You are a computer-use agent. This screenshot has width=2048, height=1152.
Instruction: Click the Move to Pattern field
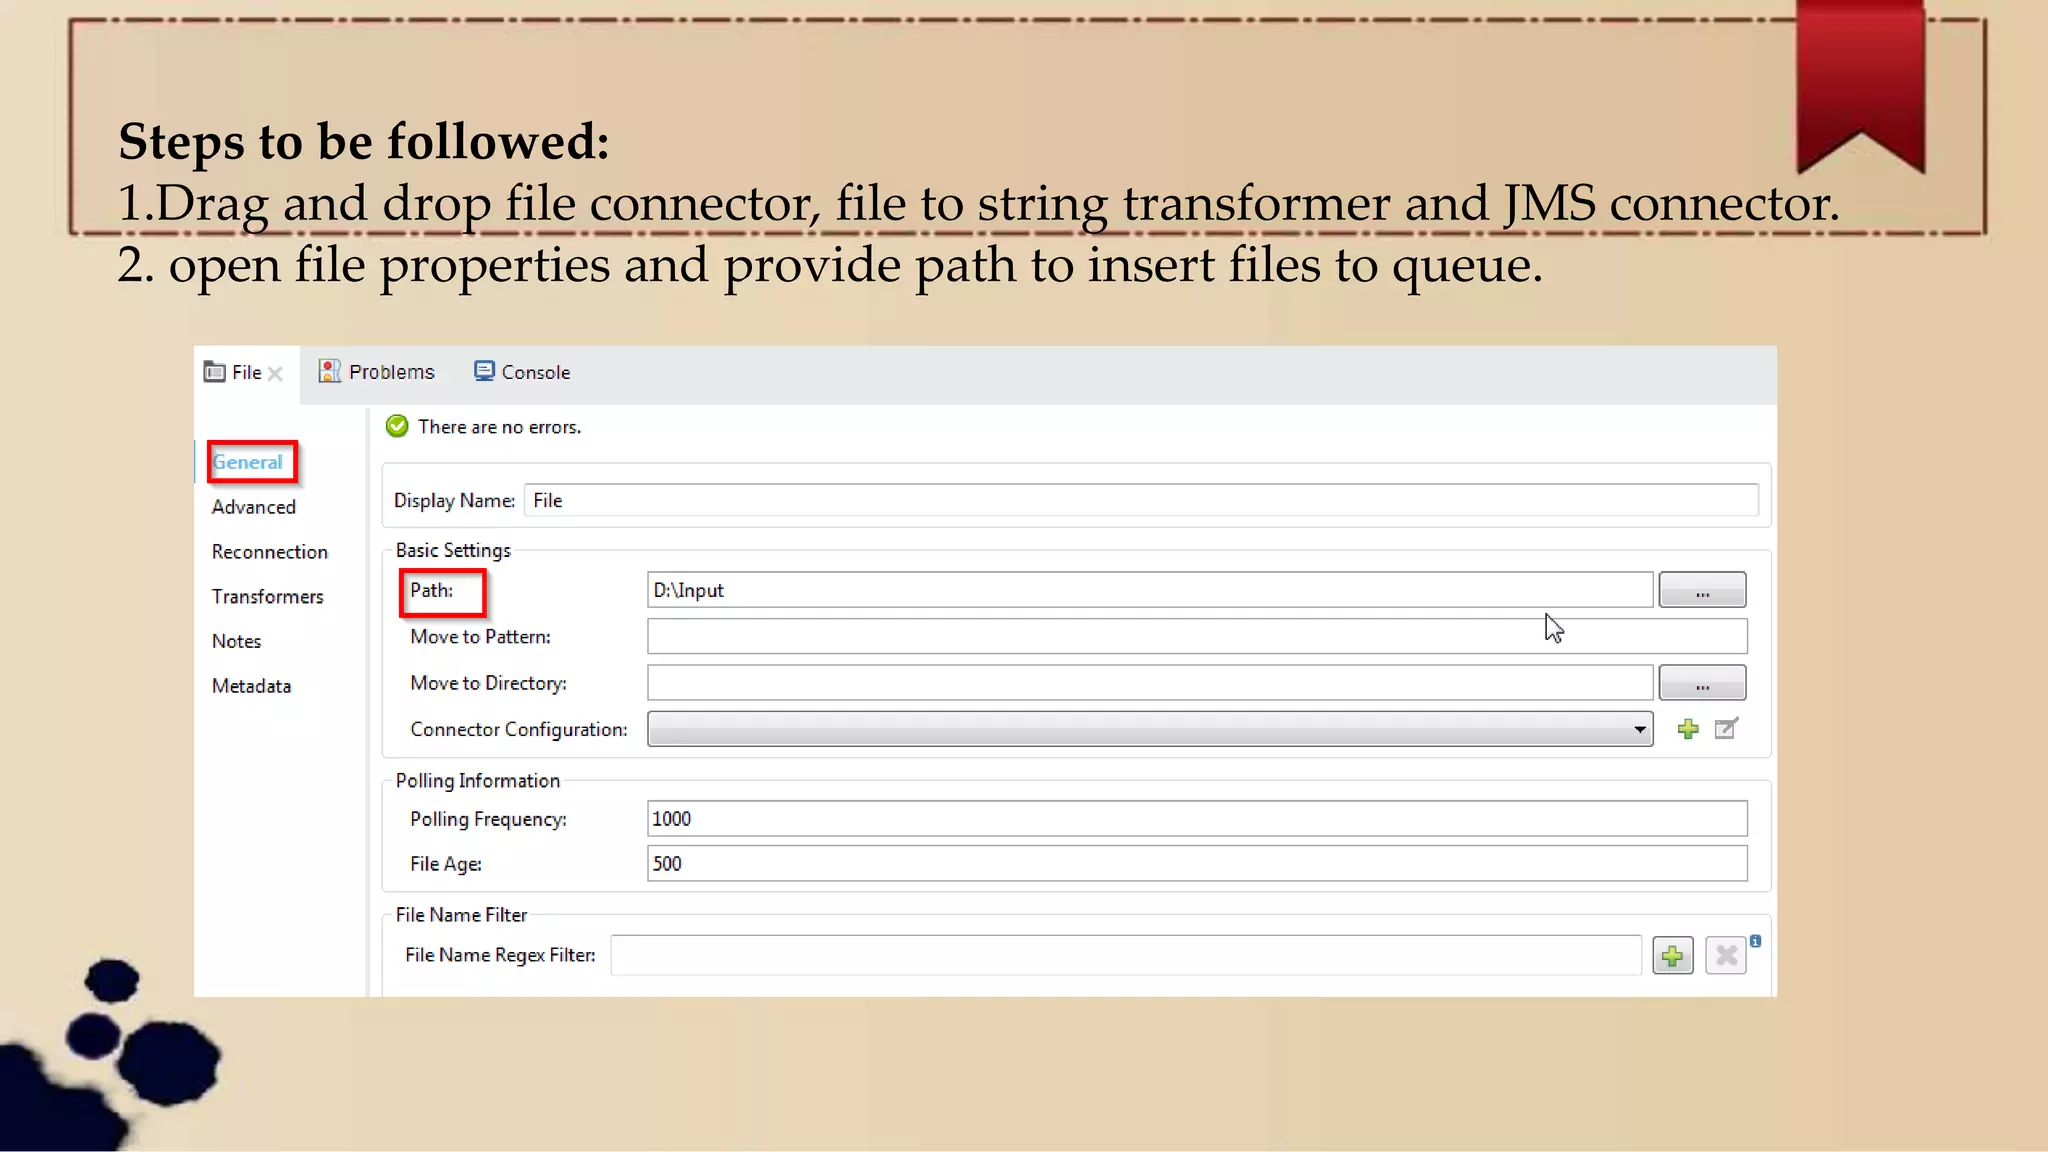click(1197, 636)
